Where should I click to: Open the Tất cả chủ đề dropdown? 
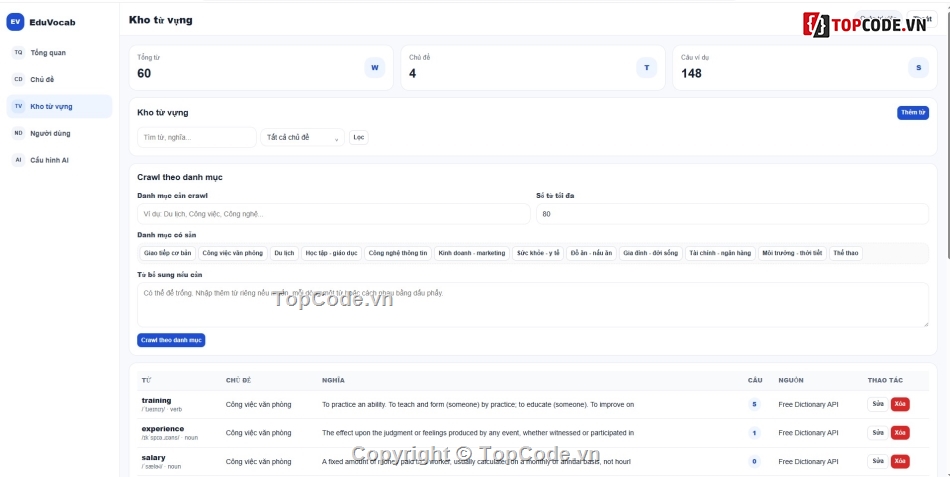[x=302, y=138]
